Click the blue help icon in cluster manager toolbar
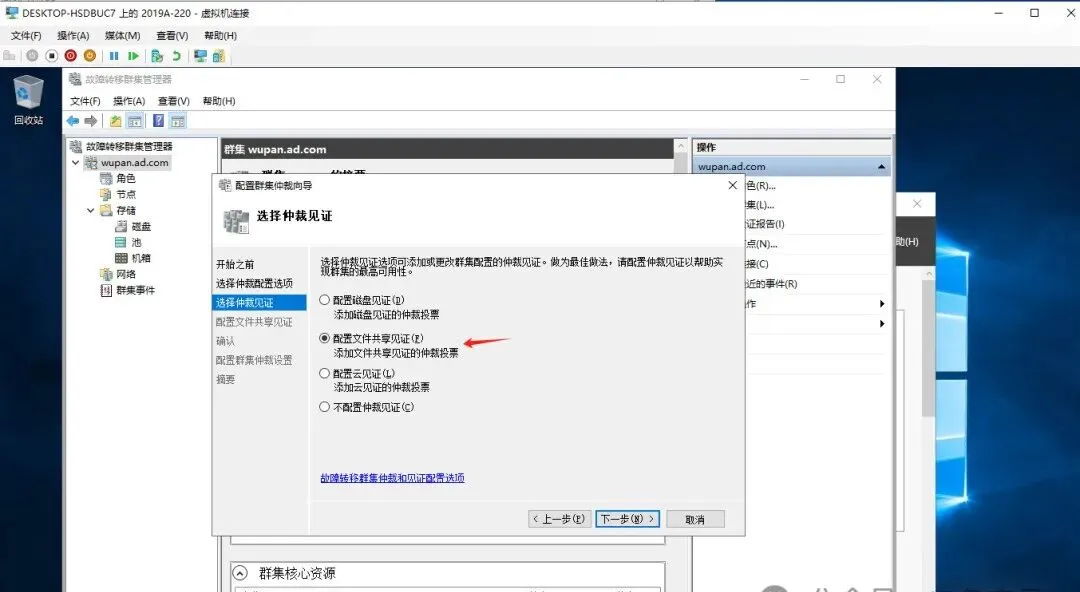Screen dimensions: 1080x592 coord(156,119)
